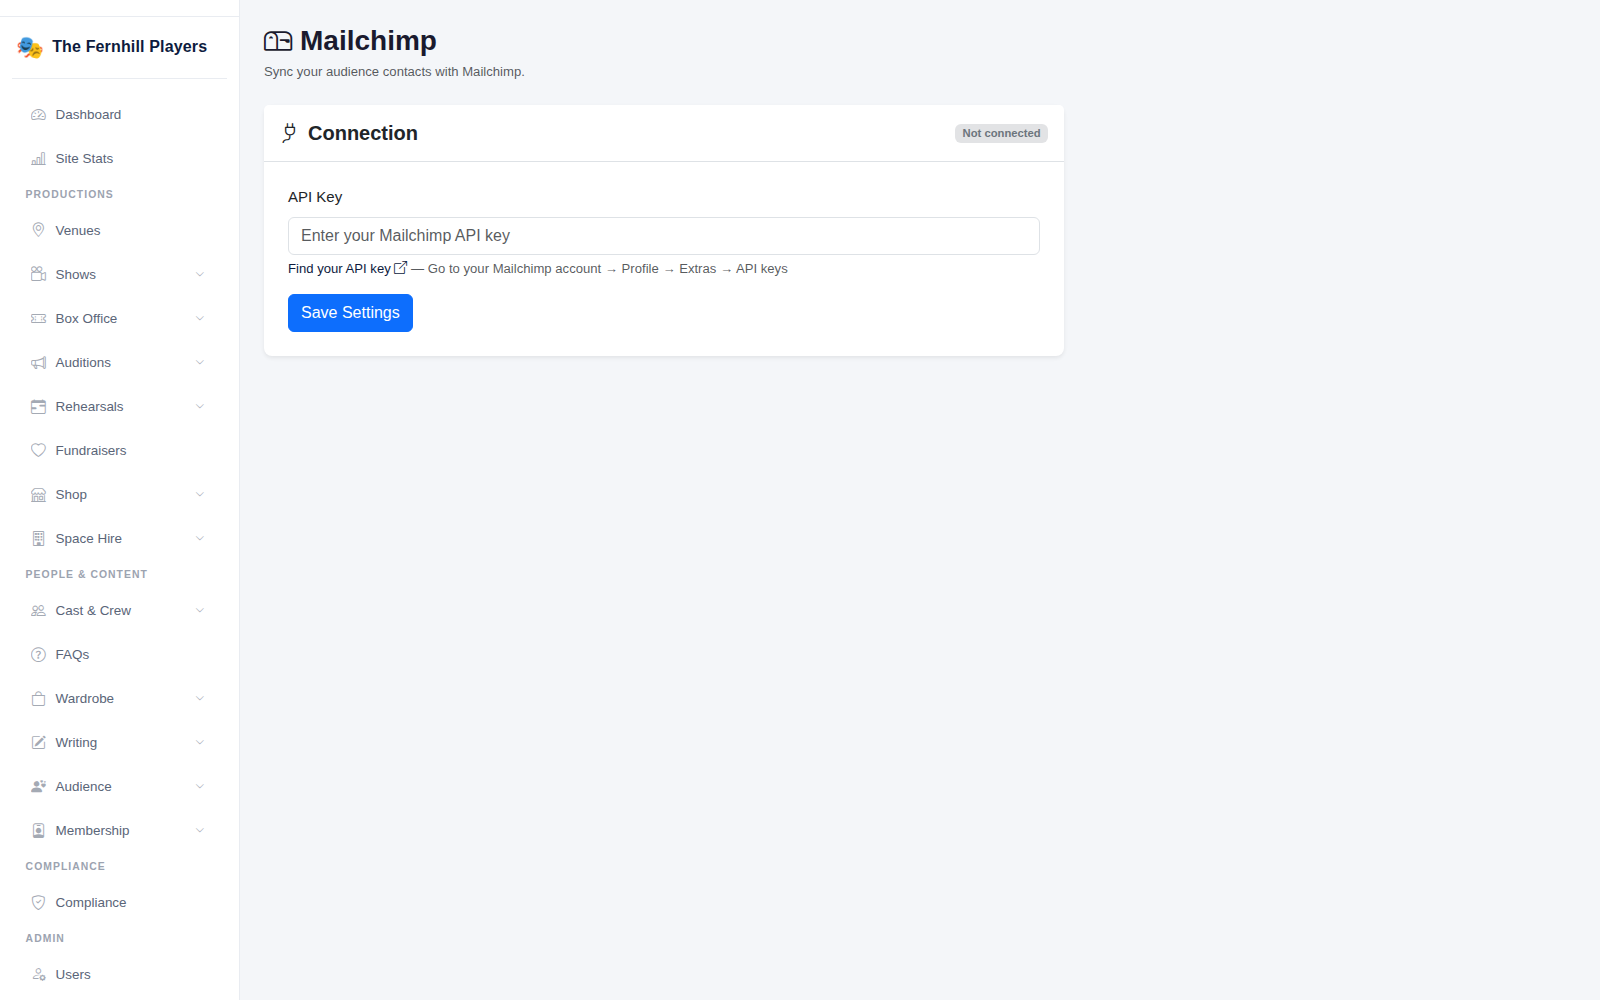
Task: Click the Connection section heading
Action: click(x=362, y=133)
